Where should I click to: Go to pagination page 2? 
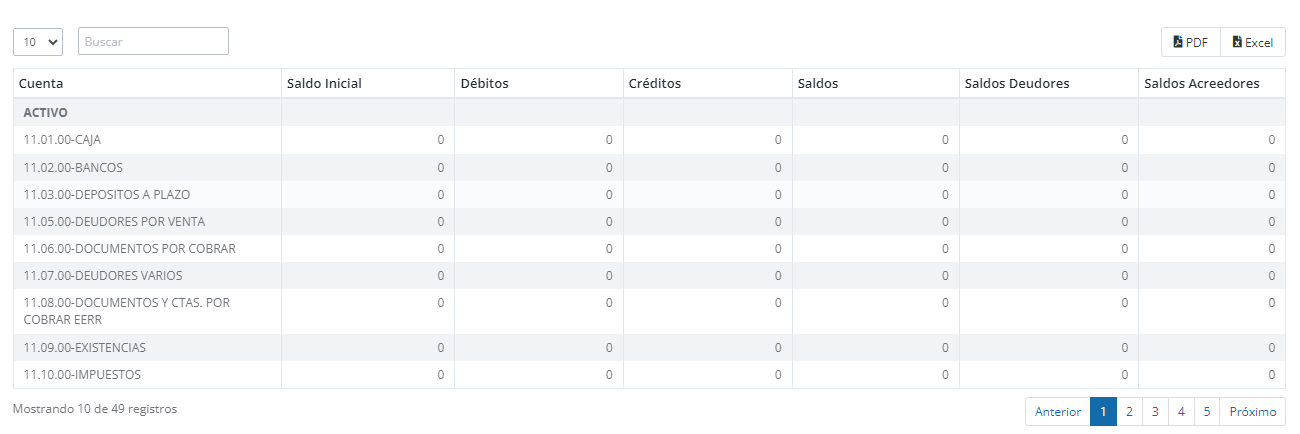(x=1129, y=412)
